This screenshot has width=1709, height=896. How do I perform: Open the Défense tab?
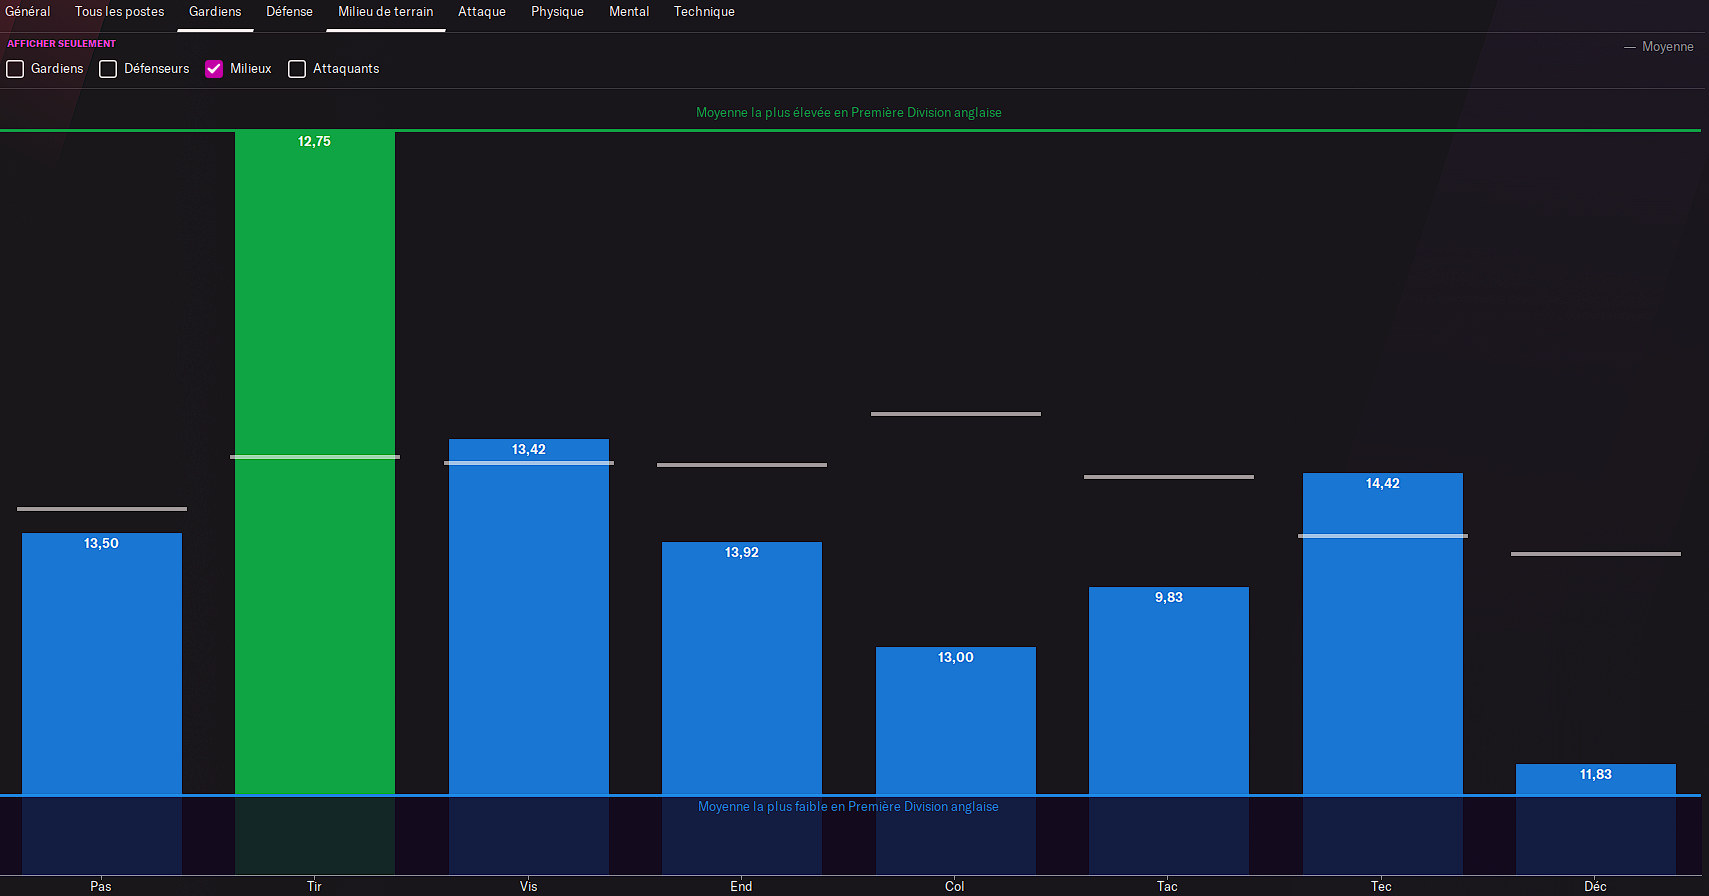coord(289,12)
